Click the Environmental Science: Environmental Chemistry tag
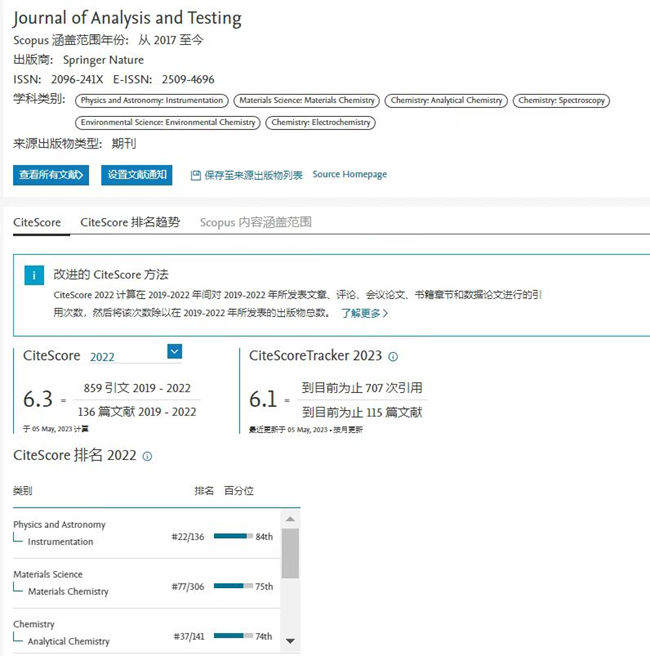Image resolution: width=650 pixels, height=656 pixels. 169,123
